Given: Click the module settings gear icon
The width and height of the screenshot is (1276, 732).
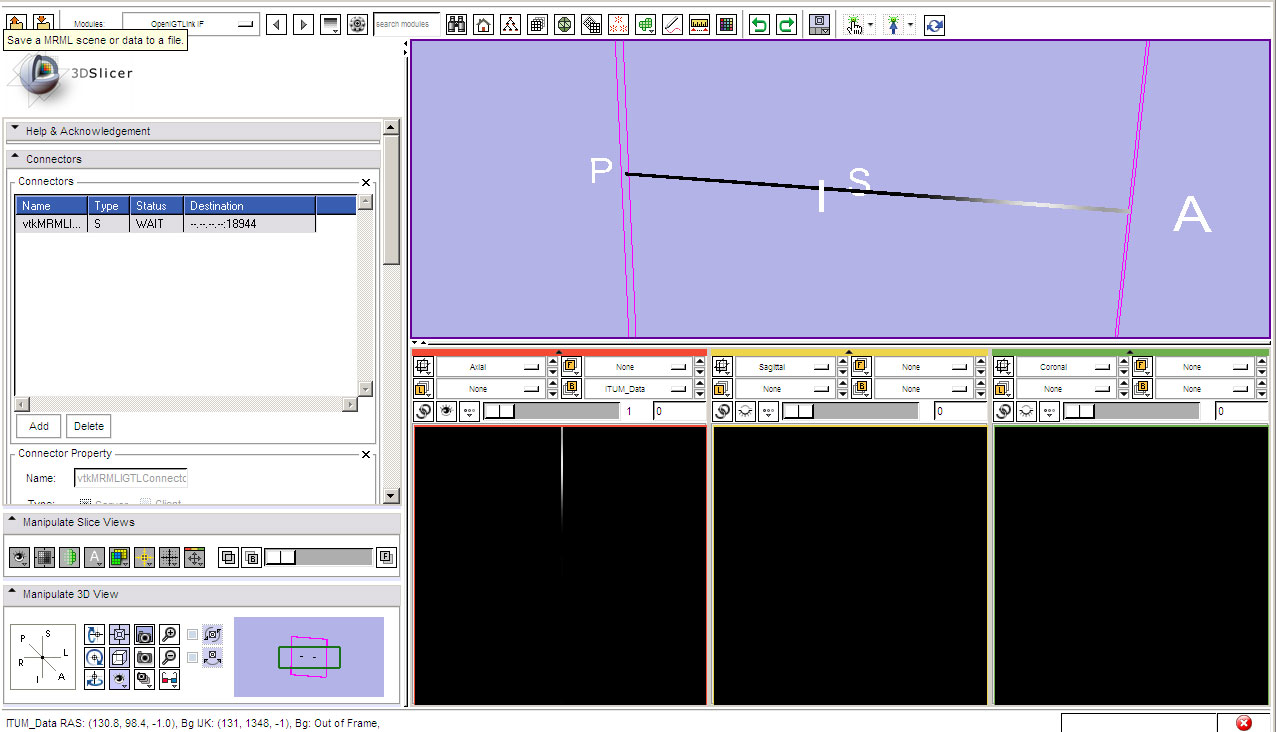Looking at the screenshot, I should [x=357, y=25].
